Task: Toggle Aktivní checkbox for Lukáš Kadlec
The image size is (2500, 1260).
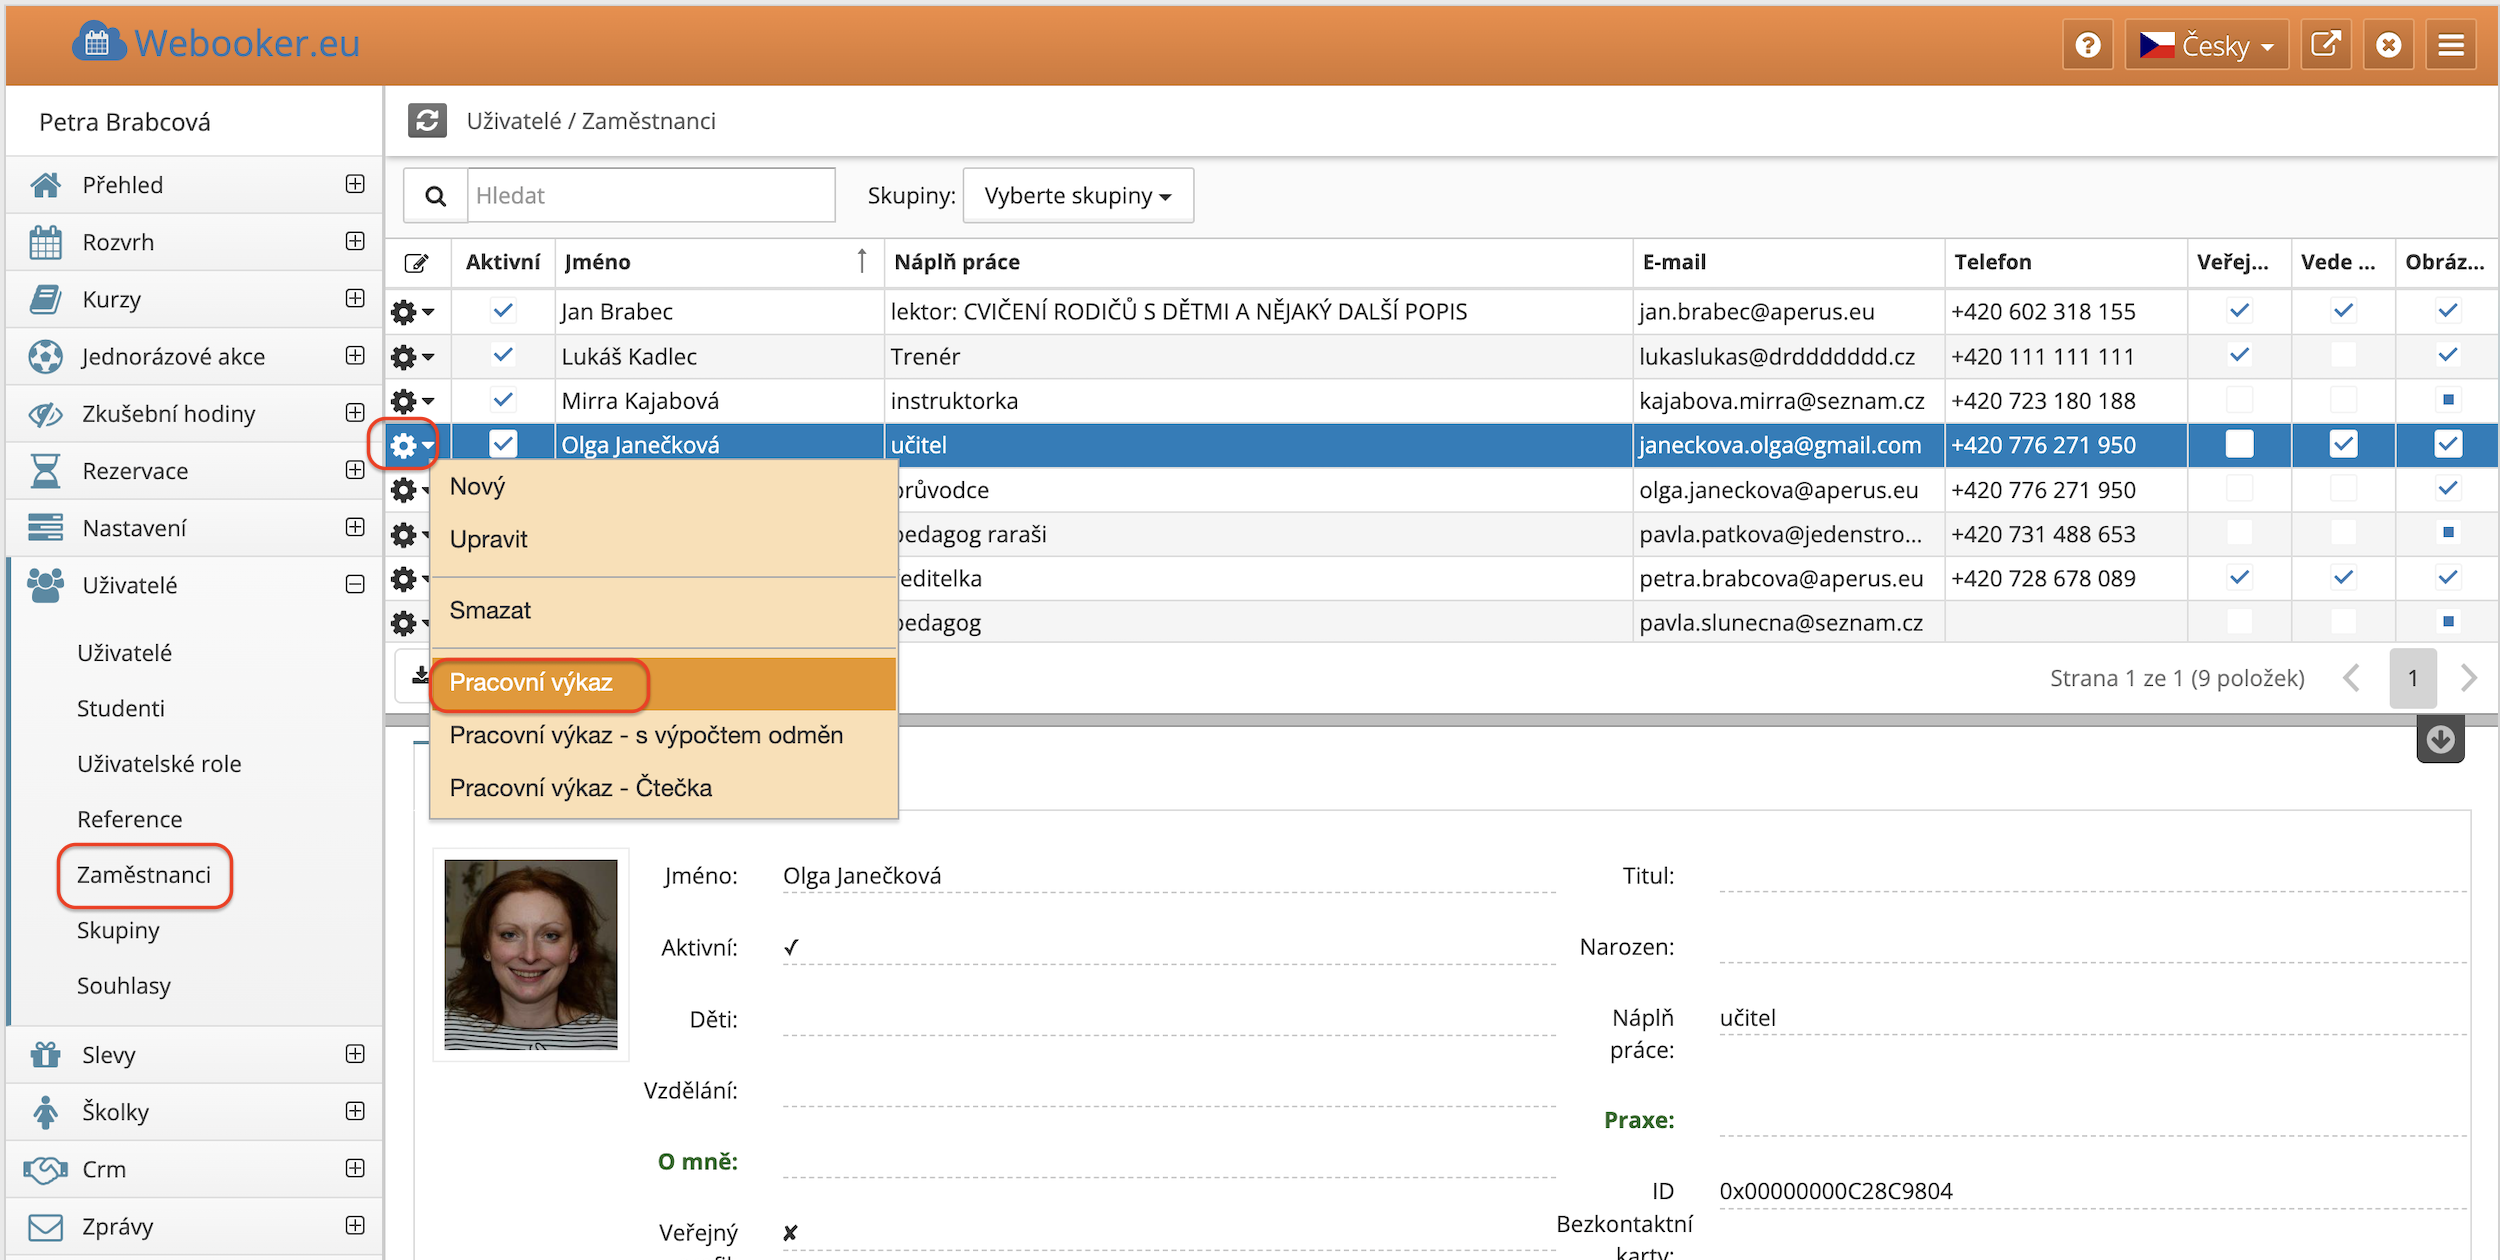Action: [x=503, y=355]
